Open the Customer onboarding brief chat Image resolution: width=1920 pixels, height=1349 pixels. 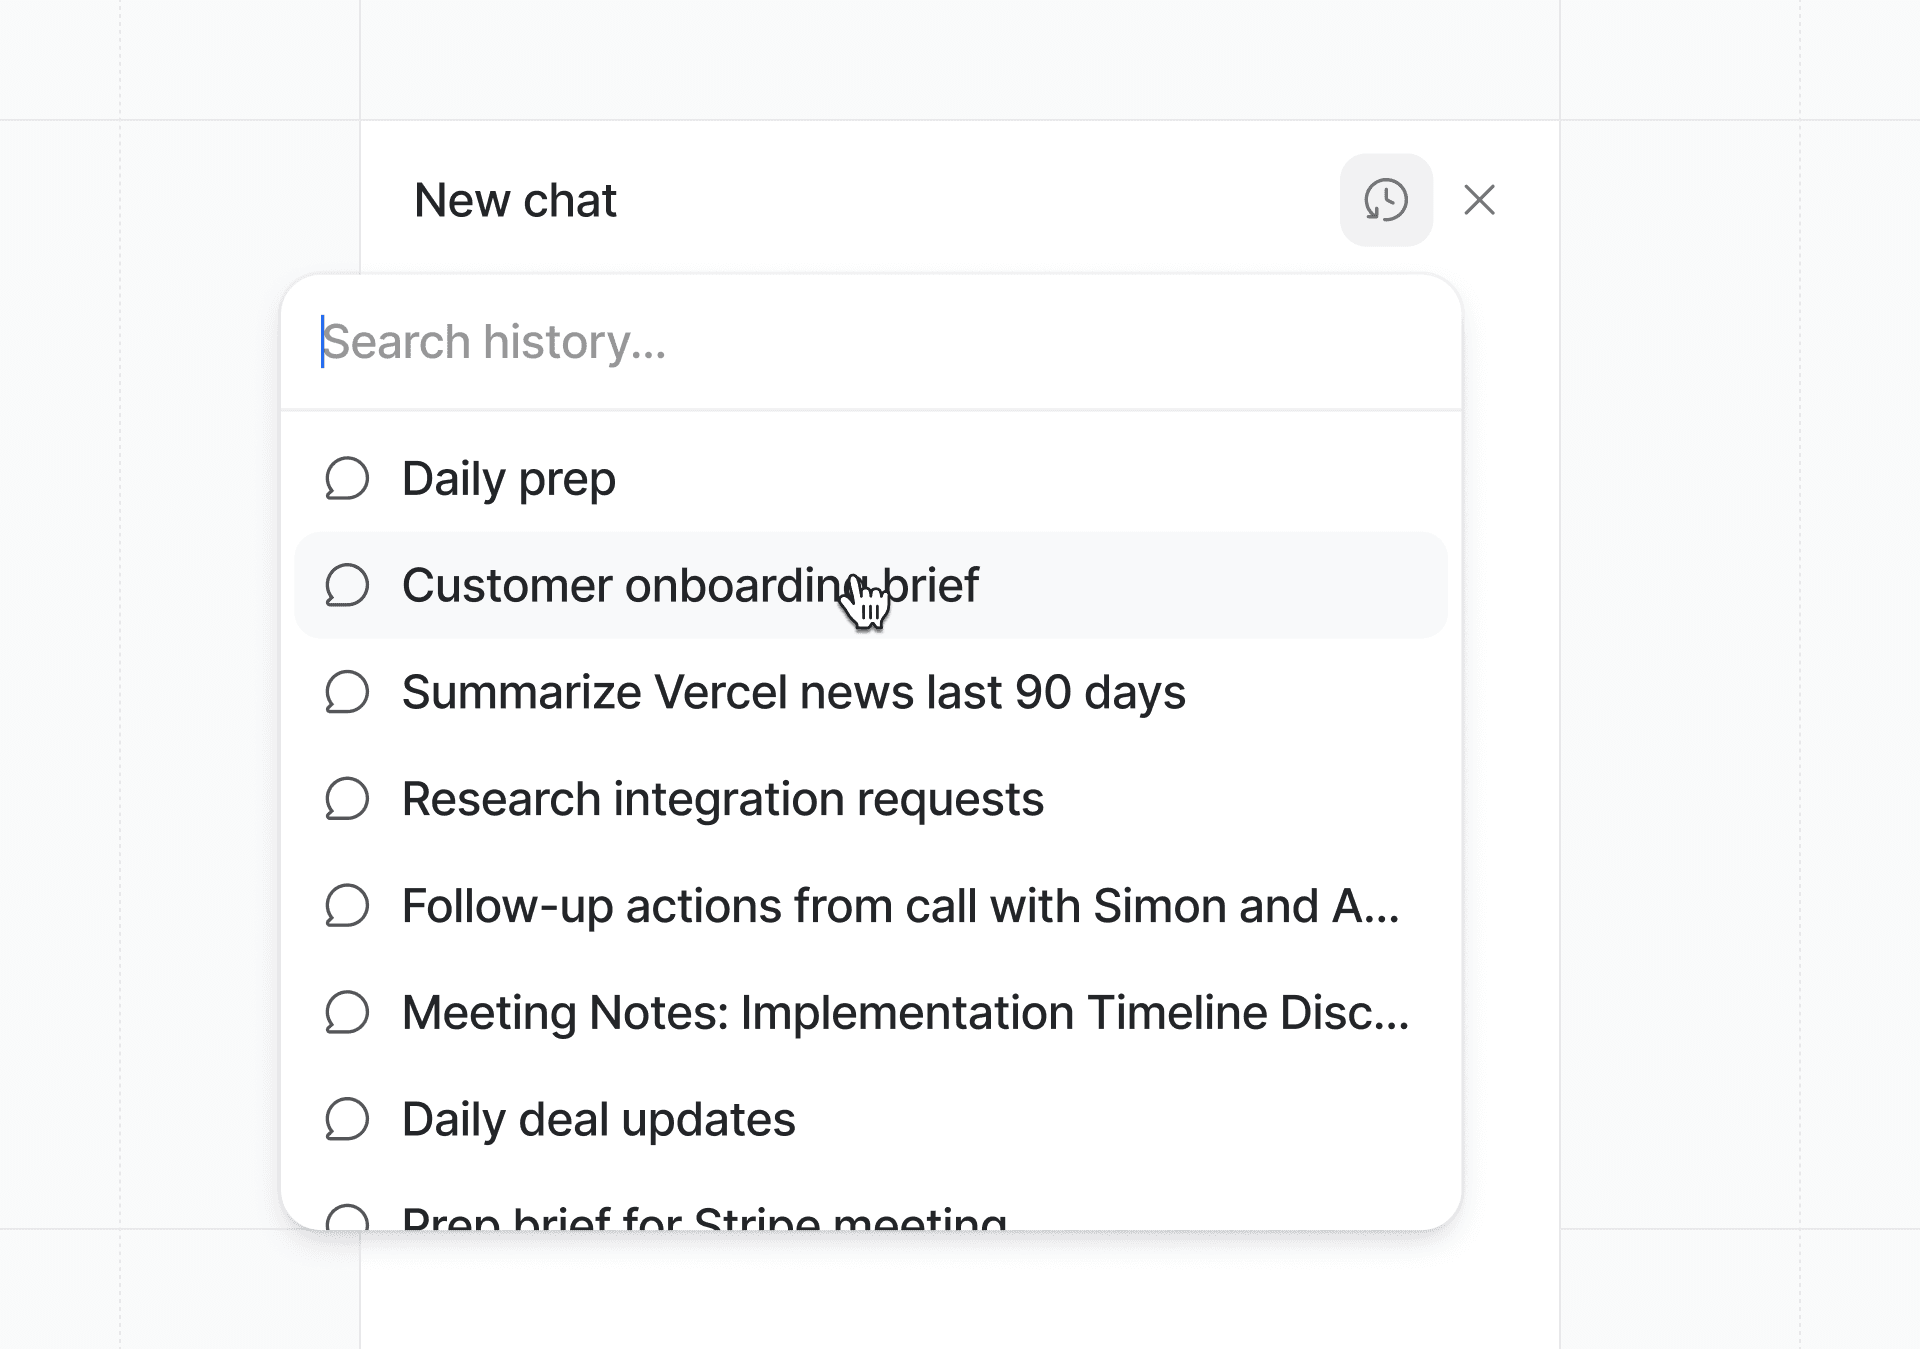point(690,585)
